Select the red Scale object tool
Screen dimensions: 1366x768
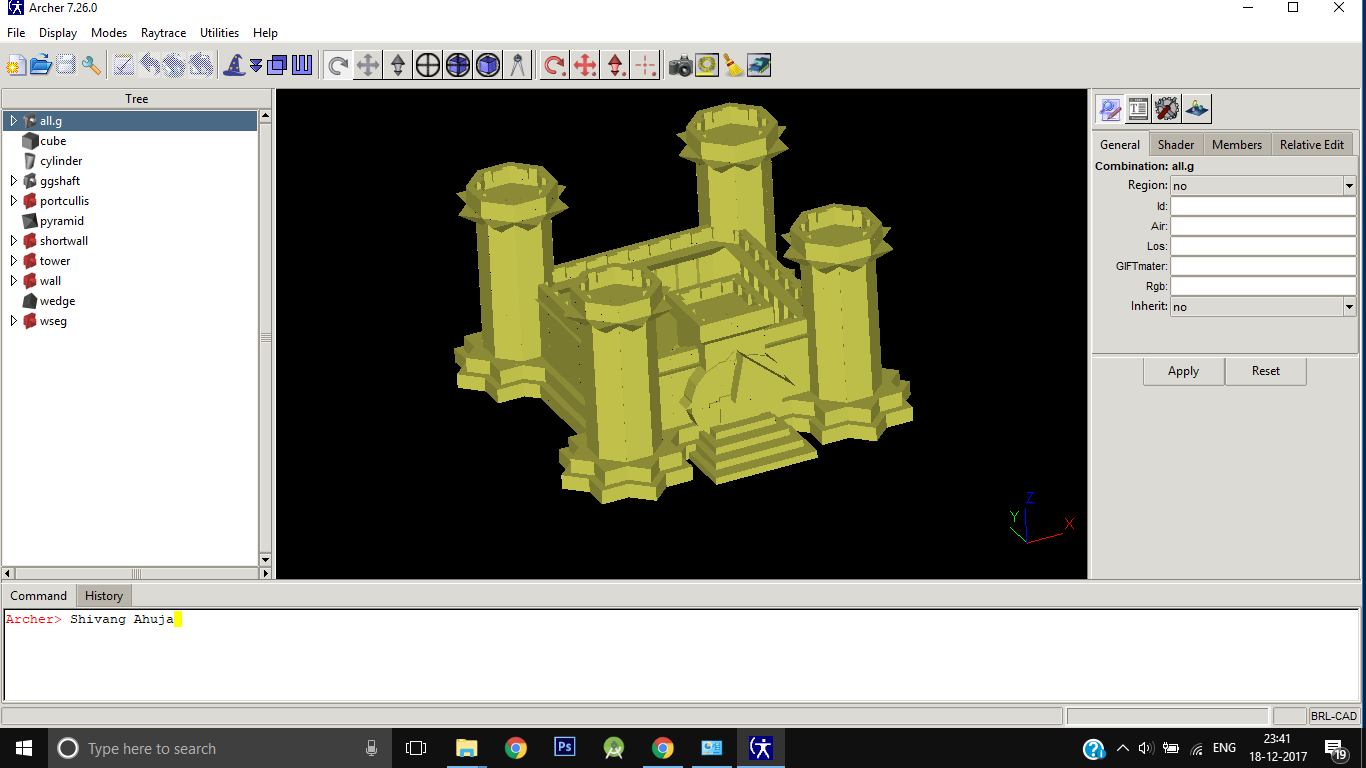tap(616, 66)
